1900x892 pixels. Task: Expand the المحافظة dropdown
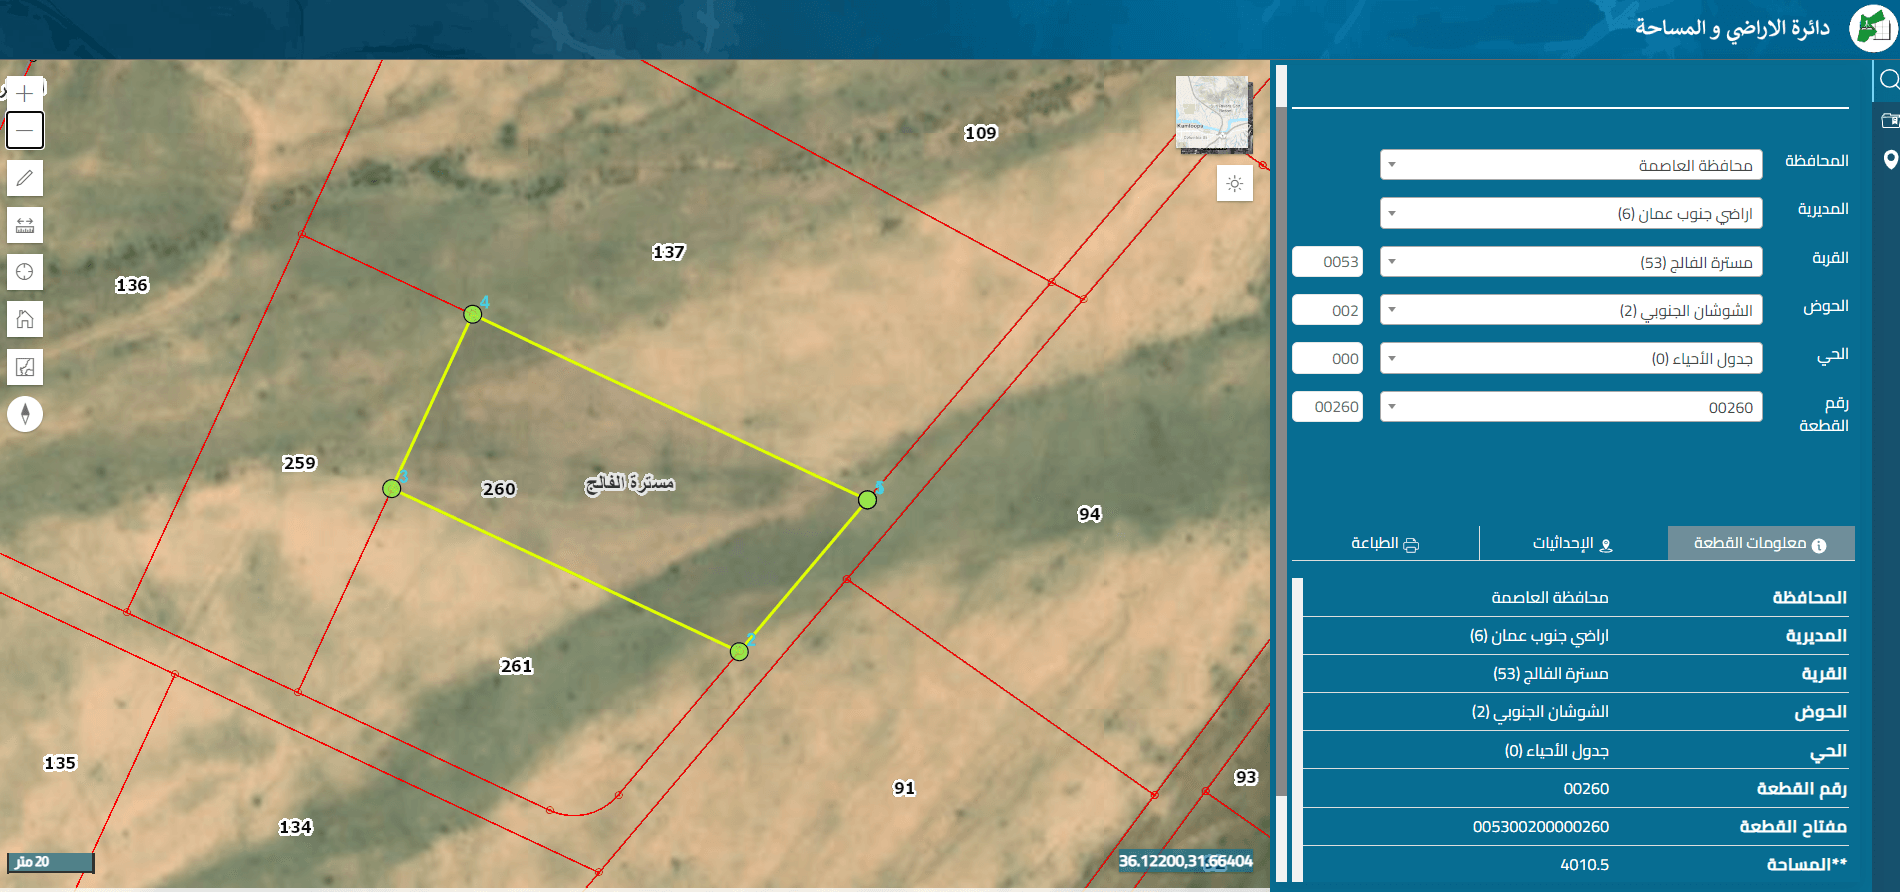tap(1571, 165)
